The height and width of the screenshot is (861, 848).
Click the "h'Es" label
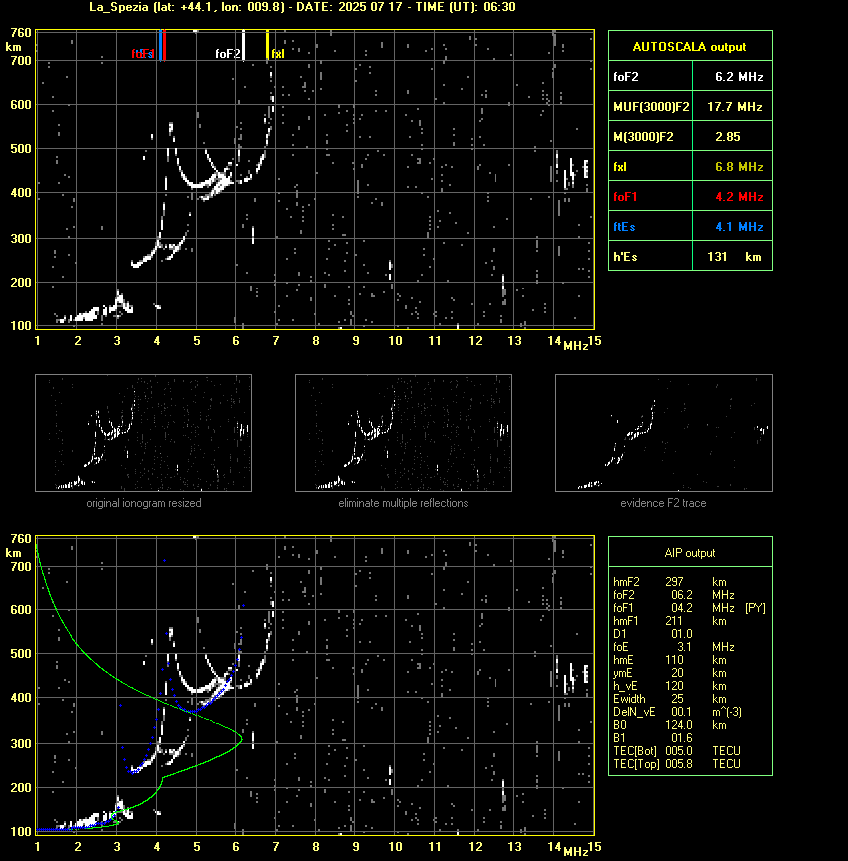(x=625, y=256)
